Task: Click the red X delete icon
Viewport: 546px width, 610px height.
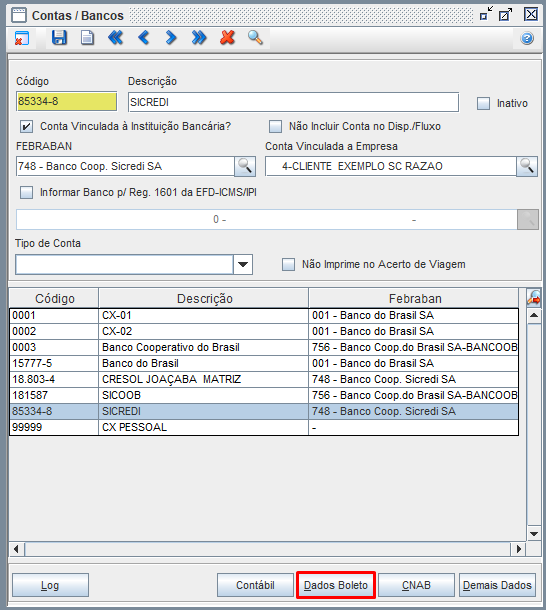Action: coord(227,38)
